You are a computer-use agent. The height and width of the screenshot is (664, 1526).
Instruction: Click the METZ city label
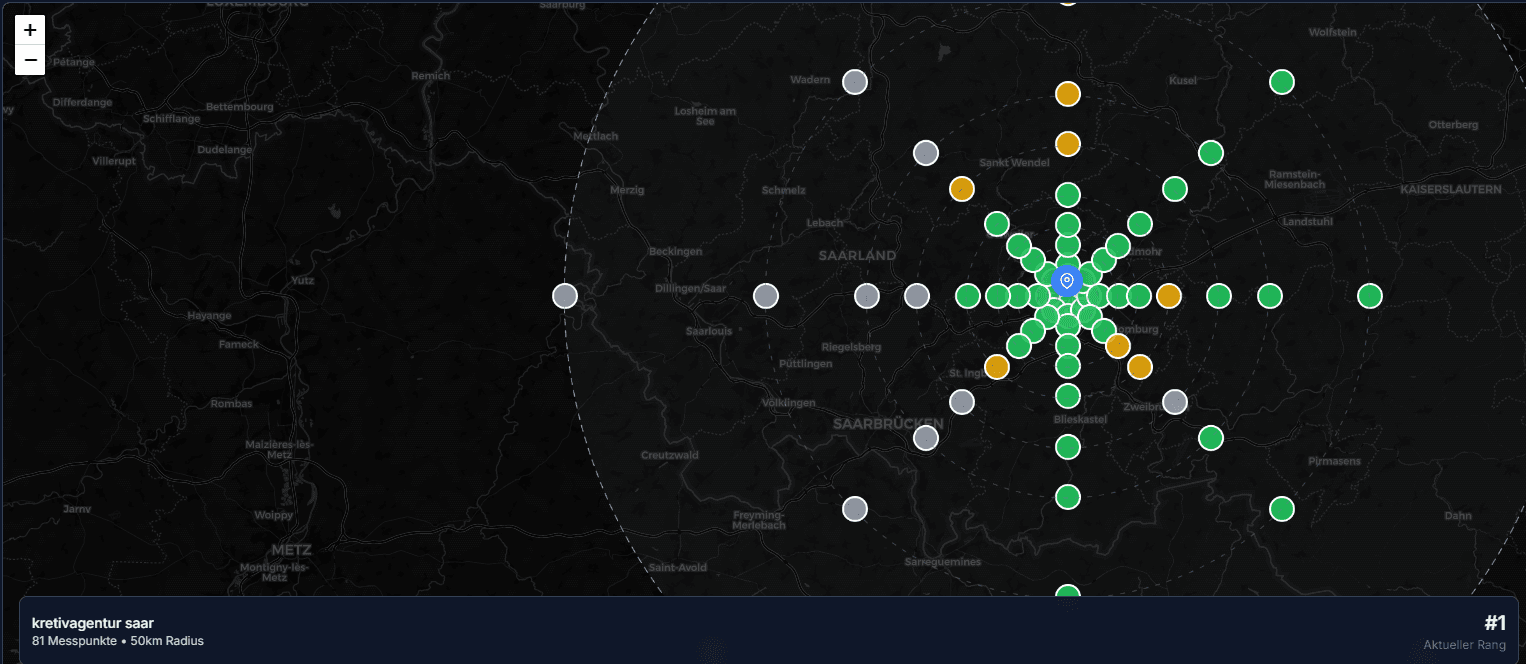[x=292, y=550]
